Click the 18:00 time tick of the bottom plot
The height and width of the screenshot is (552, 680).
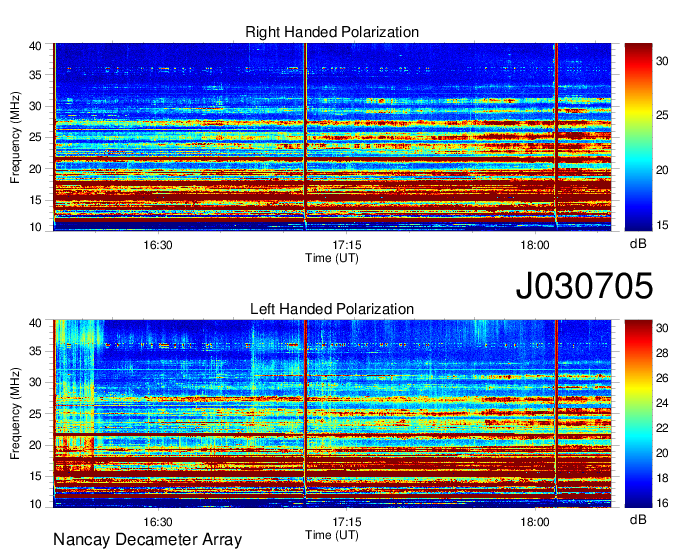click(x=535, y=522)
